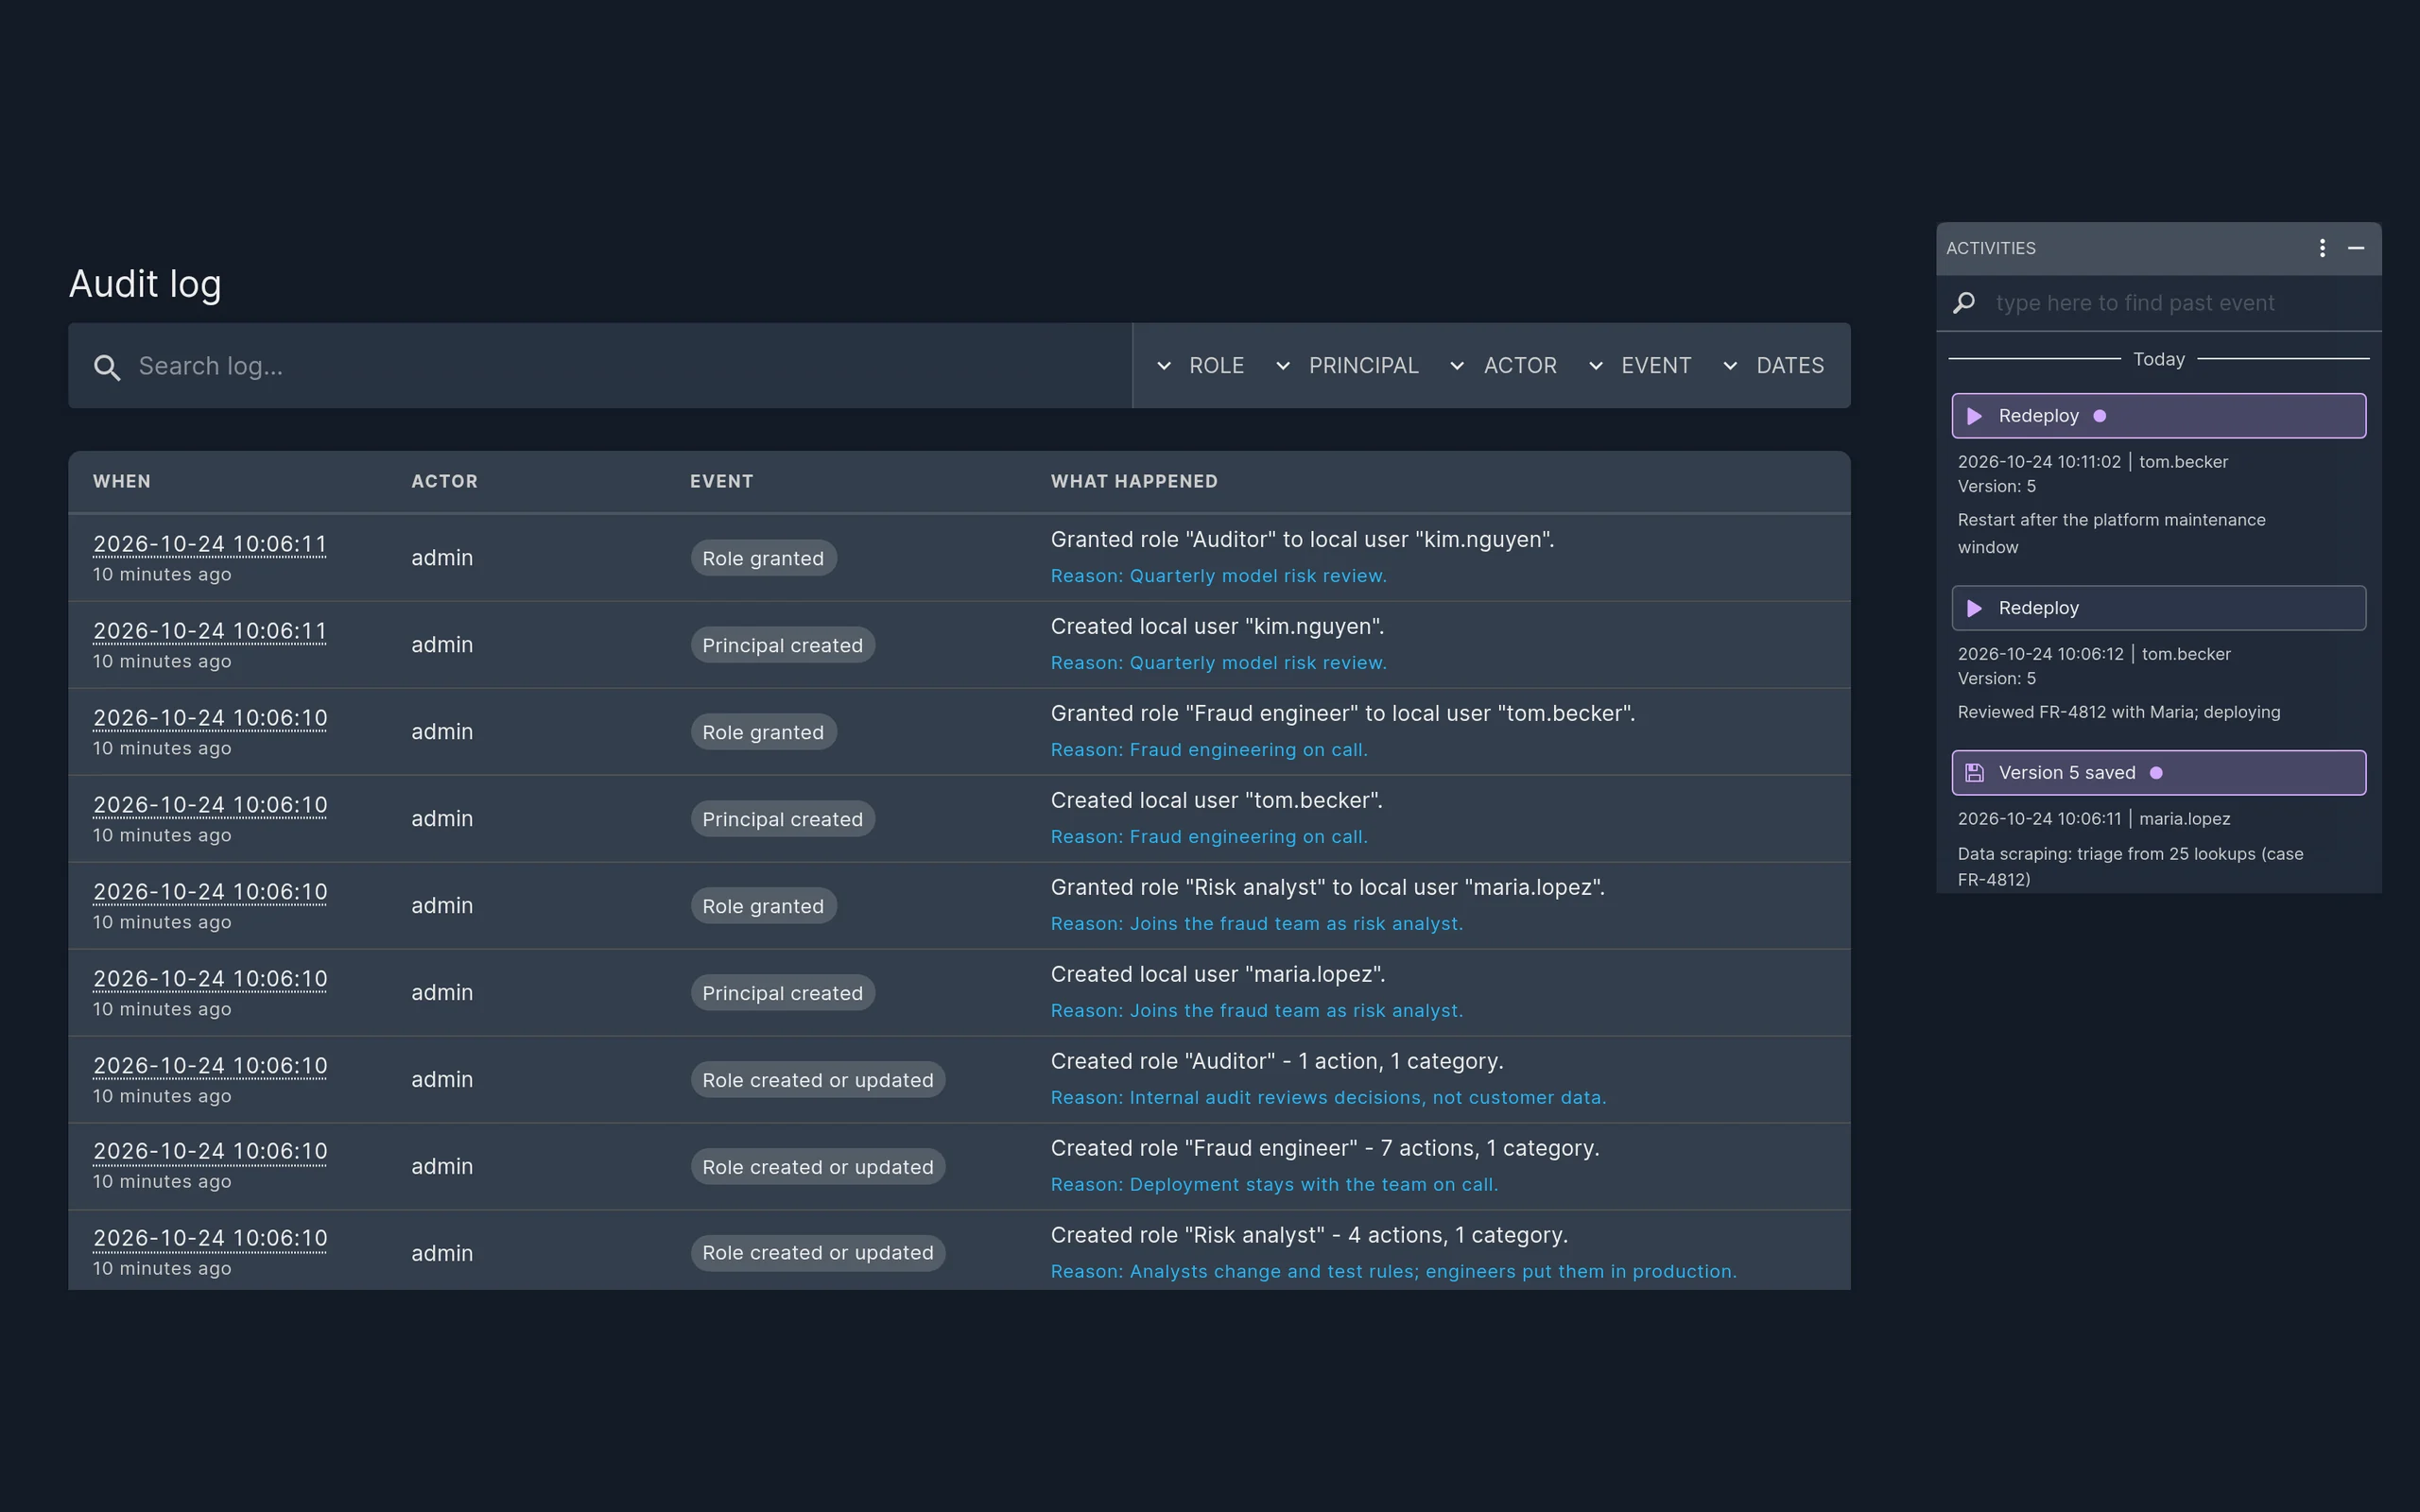Open the ACTOR filter dropdown
Screen dimensions: 2420x1512
(x=1502, y=366)
